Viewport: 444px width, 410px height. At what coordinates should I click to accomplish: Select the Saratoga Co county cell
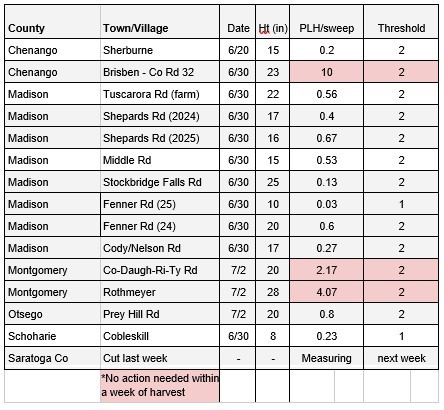(52, 358)
